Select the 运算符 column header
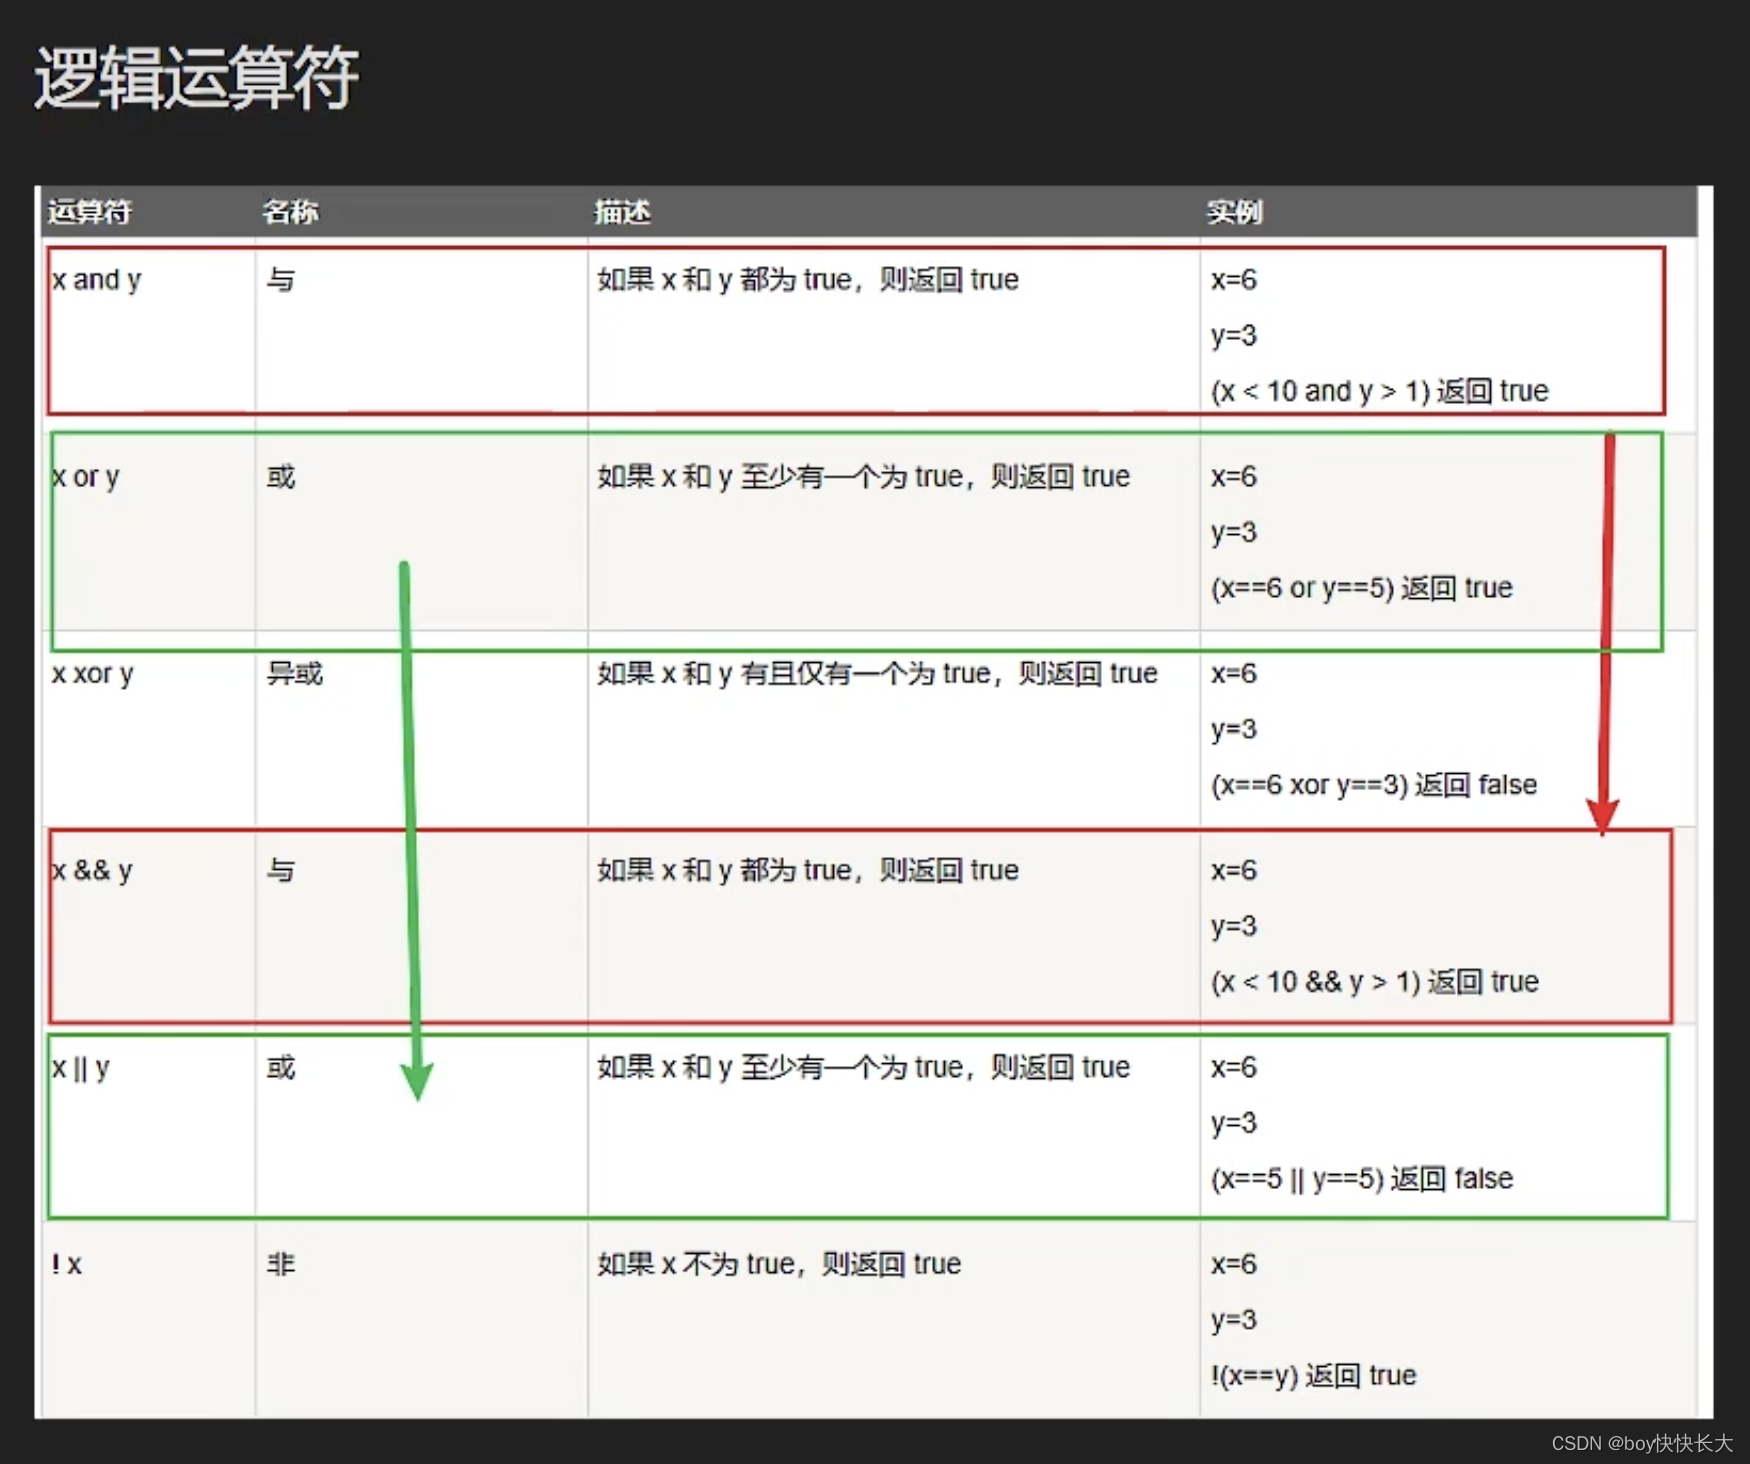The width and height of the screenshot is (1750, 1464). tap(90, 212)
